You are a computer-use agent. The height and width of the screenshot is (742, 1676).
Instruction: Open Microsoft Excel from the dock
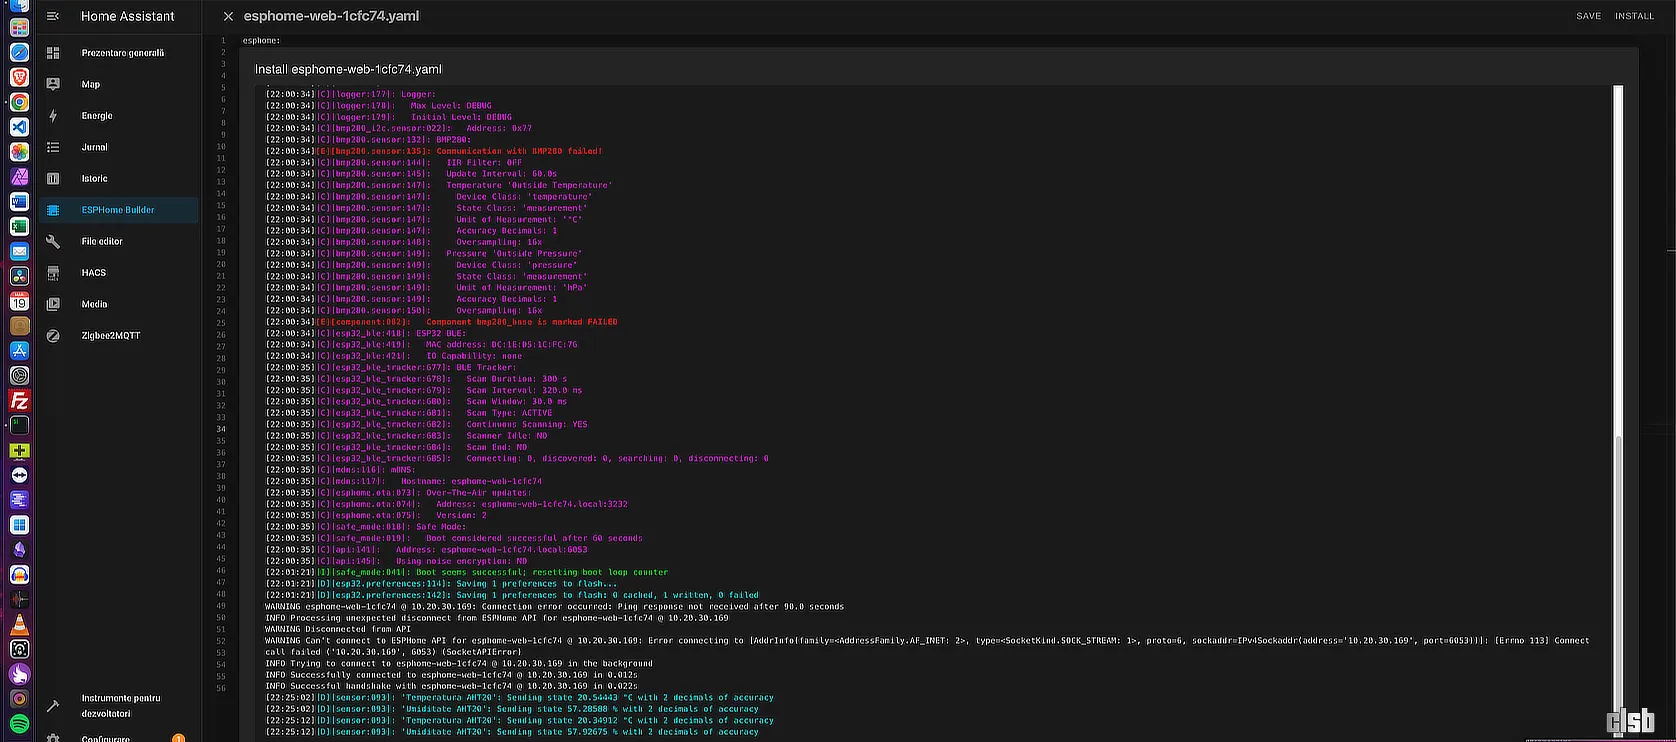pyautogui.click(x=19, y=227)
